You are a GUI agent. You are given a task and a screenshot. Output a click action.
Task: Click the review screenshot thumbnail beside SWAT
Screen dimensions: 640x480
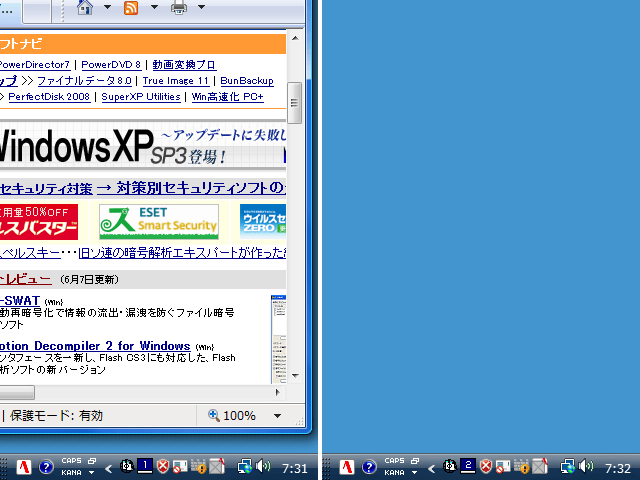coord(278,339)
